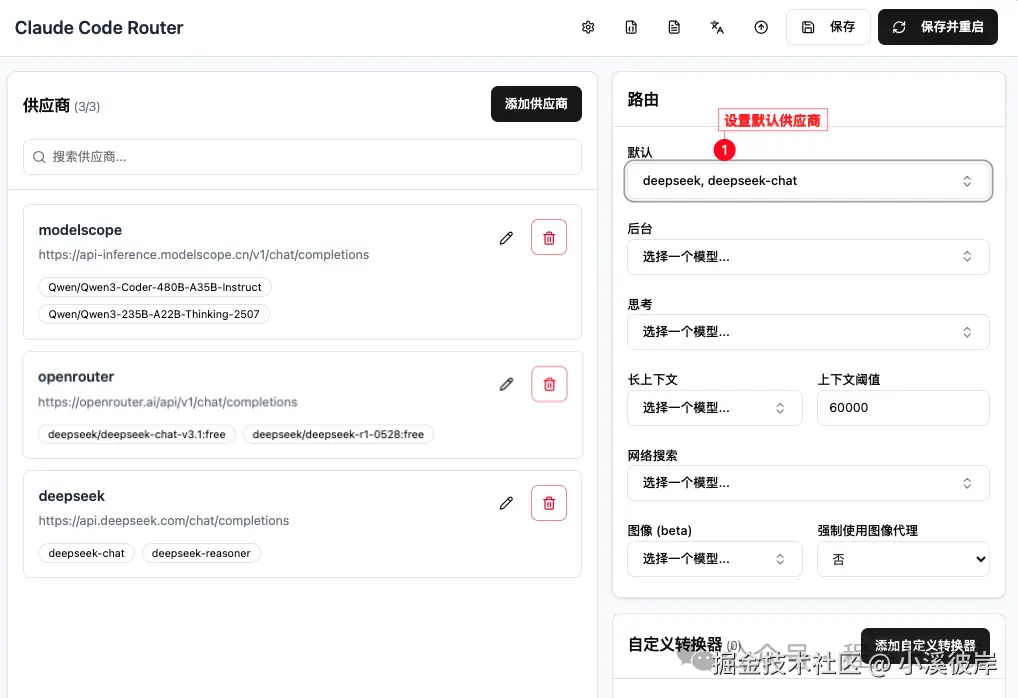The width and height of the screenshot is (1018, 698).
Task: Click the config file icon in the toolbar
Action: (x=631, y=27)
